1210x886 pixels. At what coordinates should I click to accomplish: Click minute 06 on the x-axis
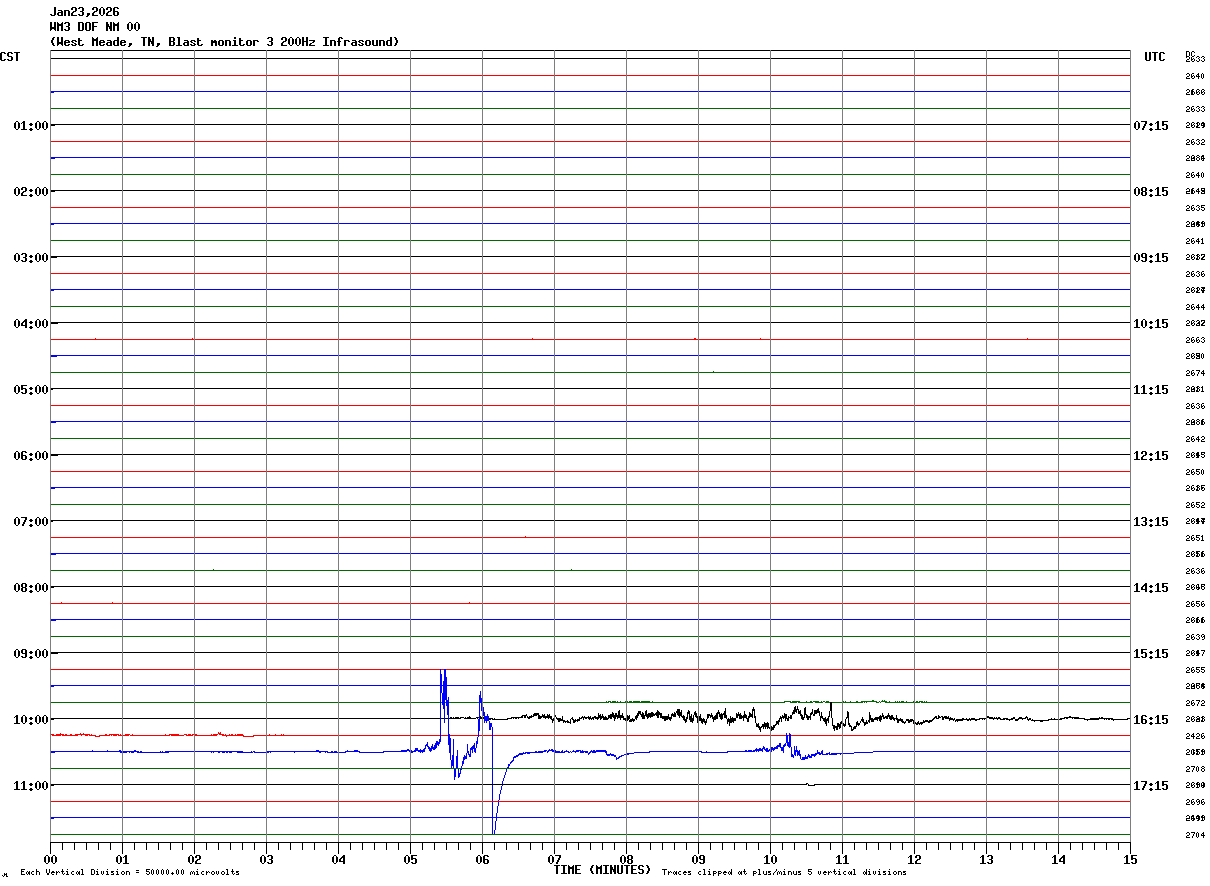point(483,859)
